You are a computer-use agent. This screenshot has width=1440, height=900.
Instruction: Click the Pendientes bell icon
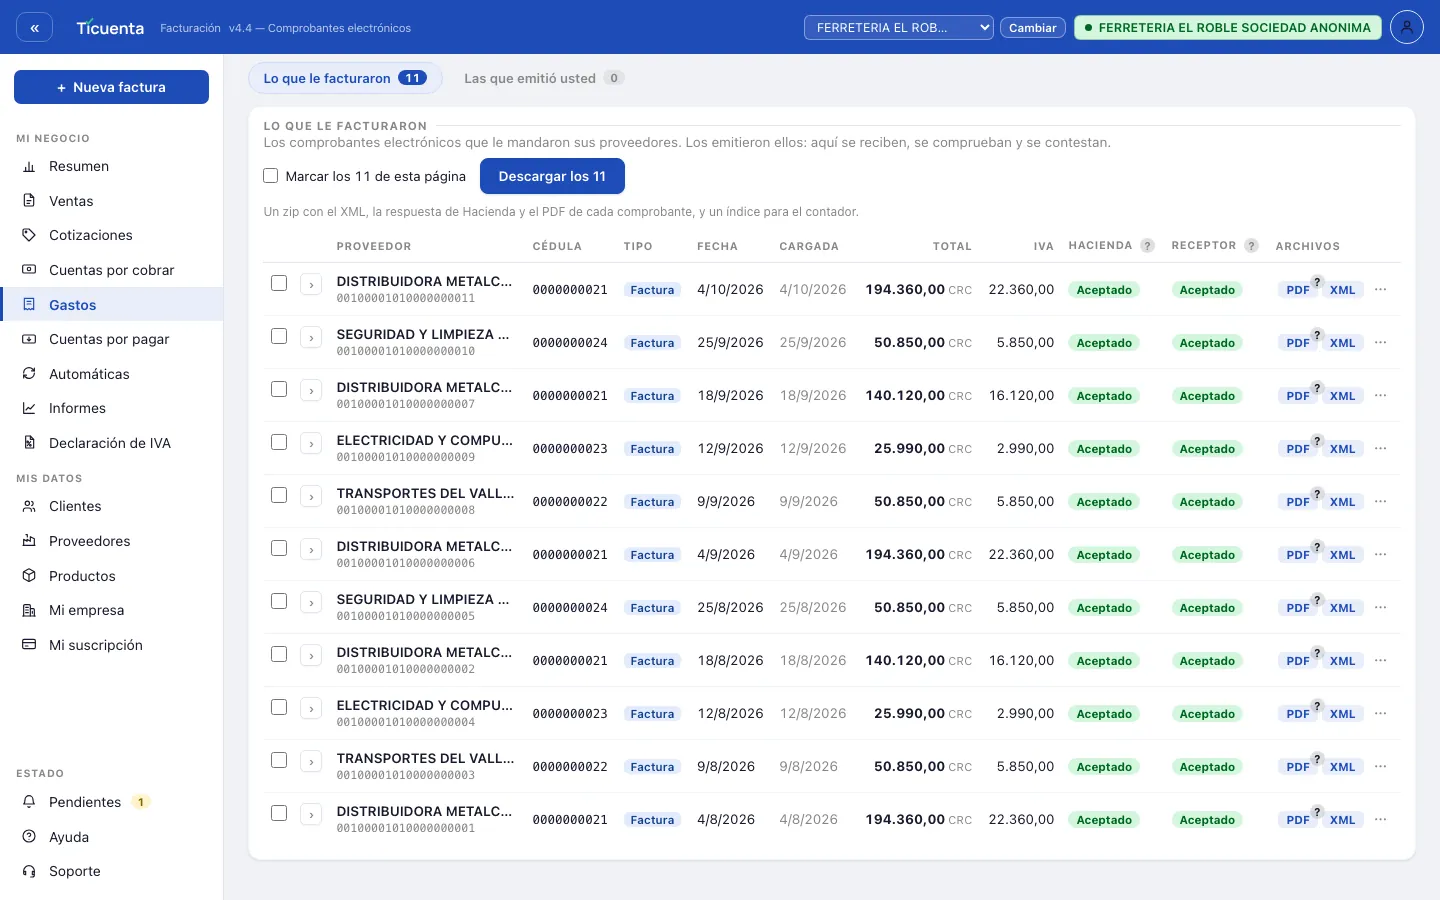coord(29,802)
